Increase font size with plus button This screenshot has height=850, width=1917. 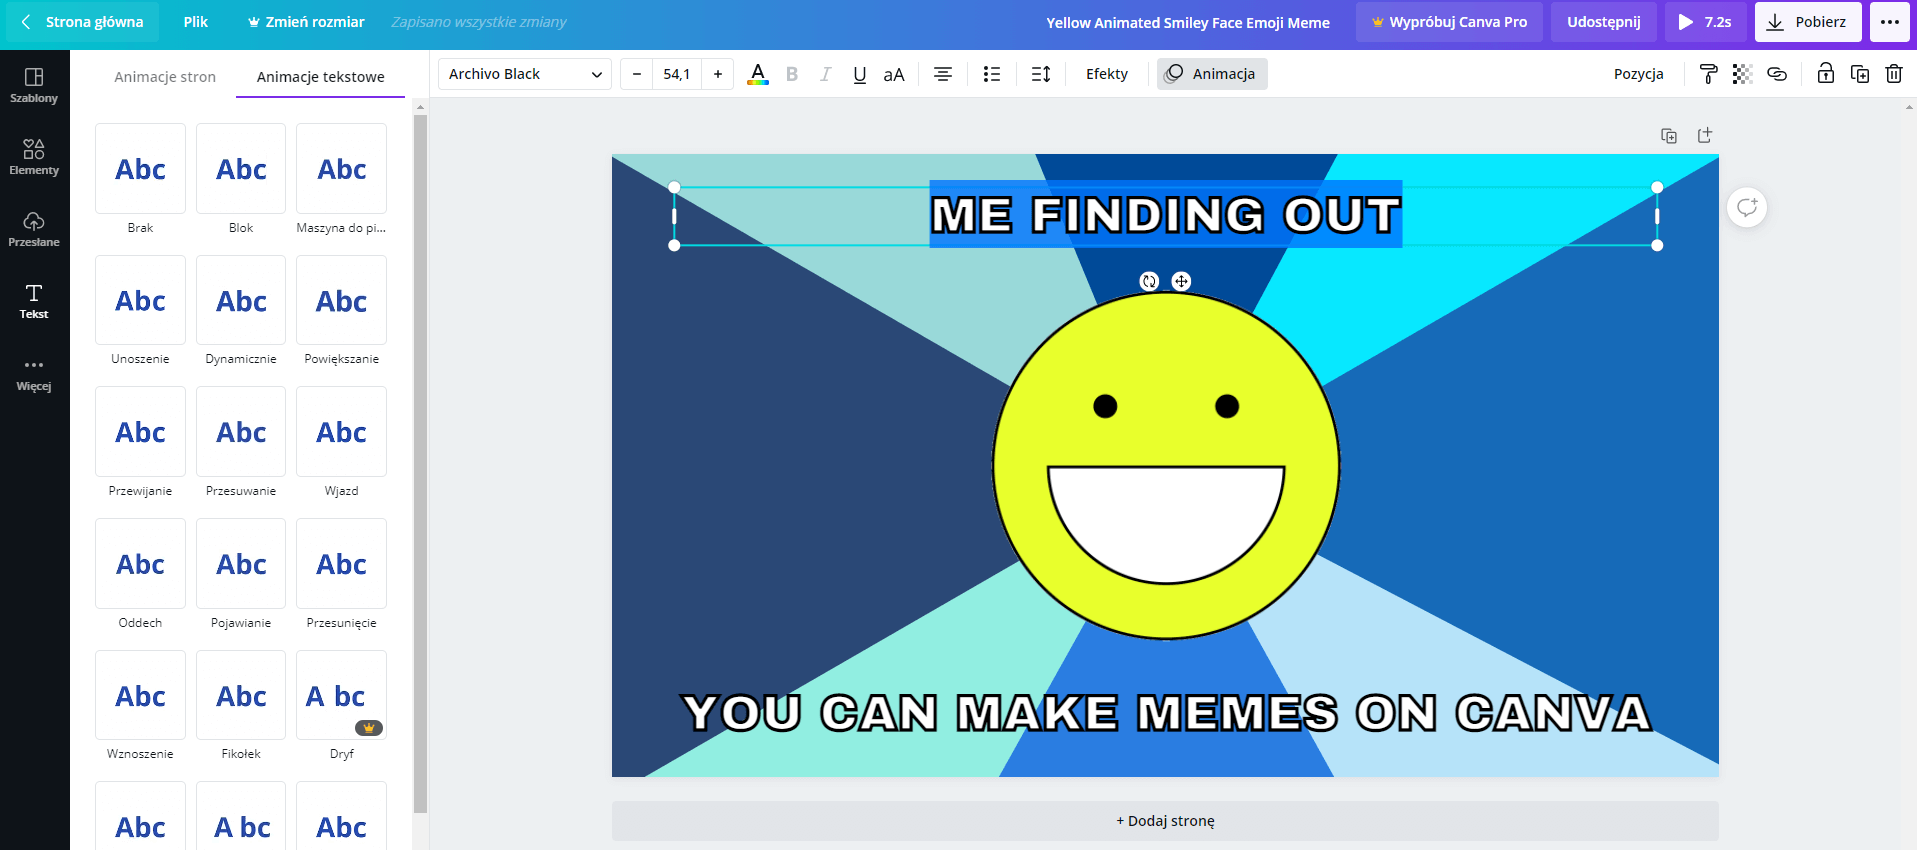(718, 74)
